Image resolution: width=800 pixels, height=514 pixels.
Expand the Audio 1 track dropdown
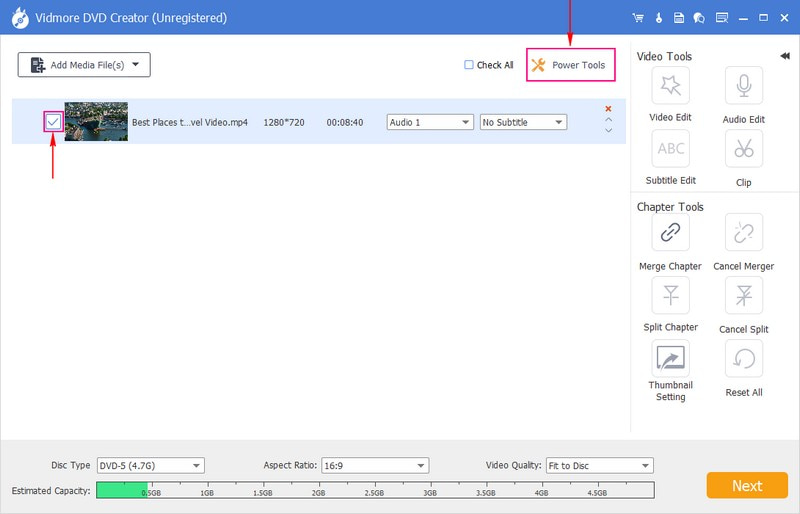pos(430,122)
